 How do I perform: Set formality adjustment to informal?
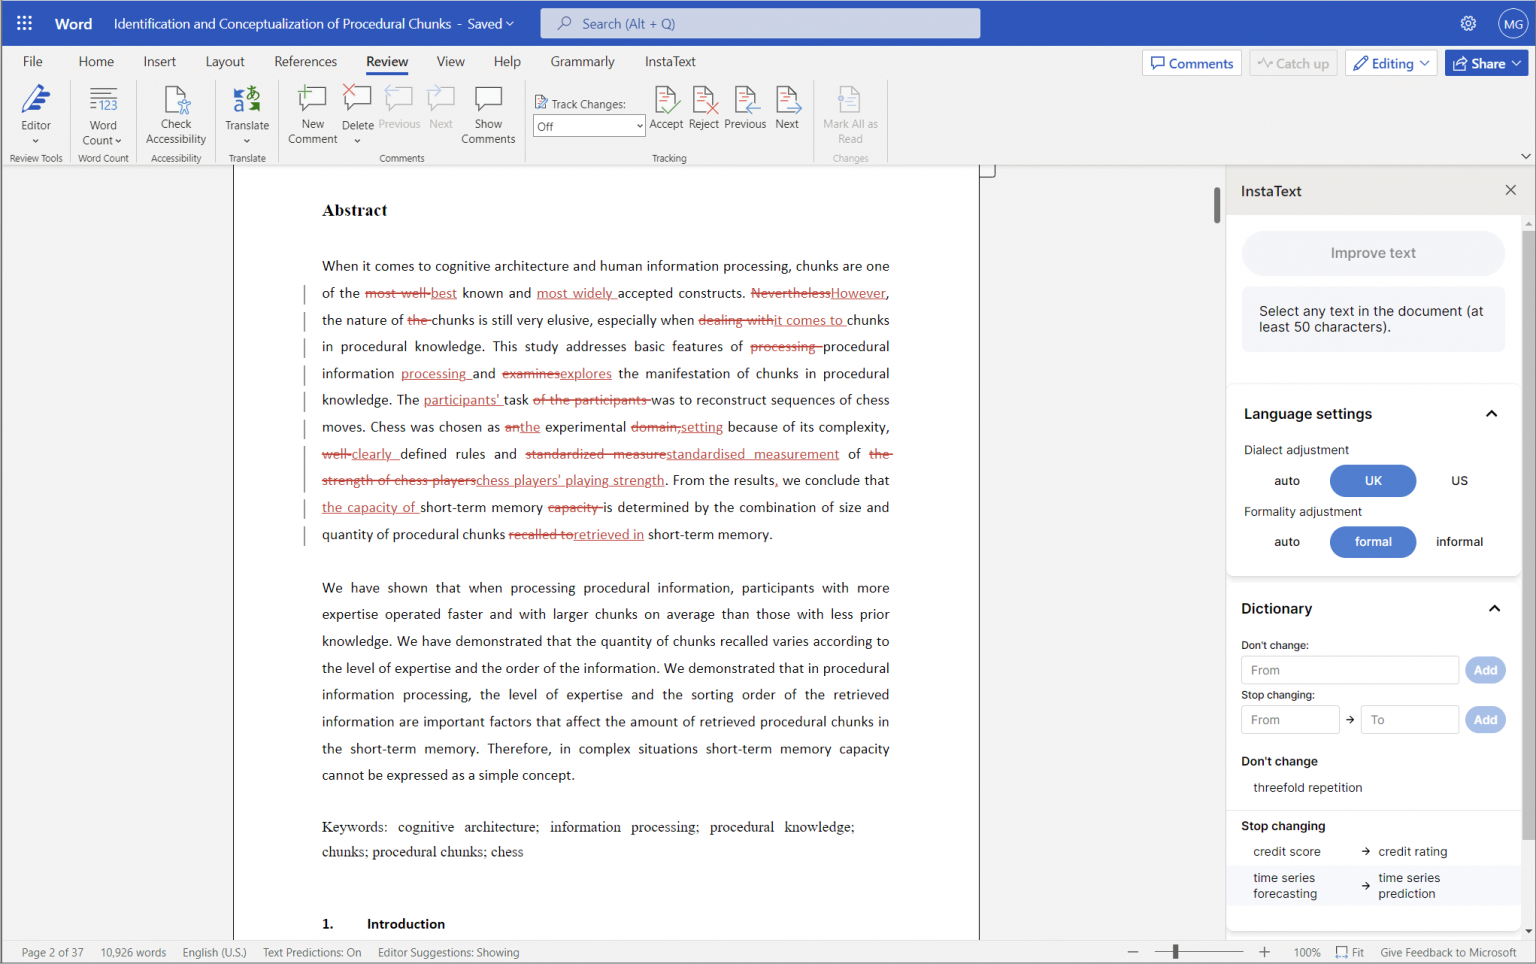point(1459,541)
